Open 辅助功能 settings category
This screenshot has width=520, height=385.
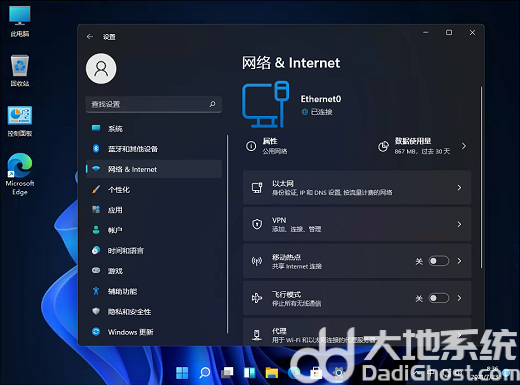click(154, 291)
